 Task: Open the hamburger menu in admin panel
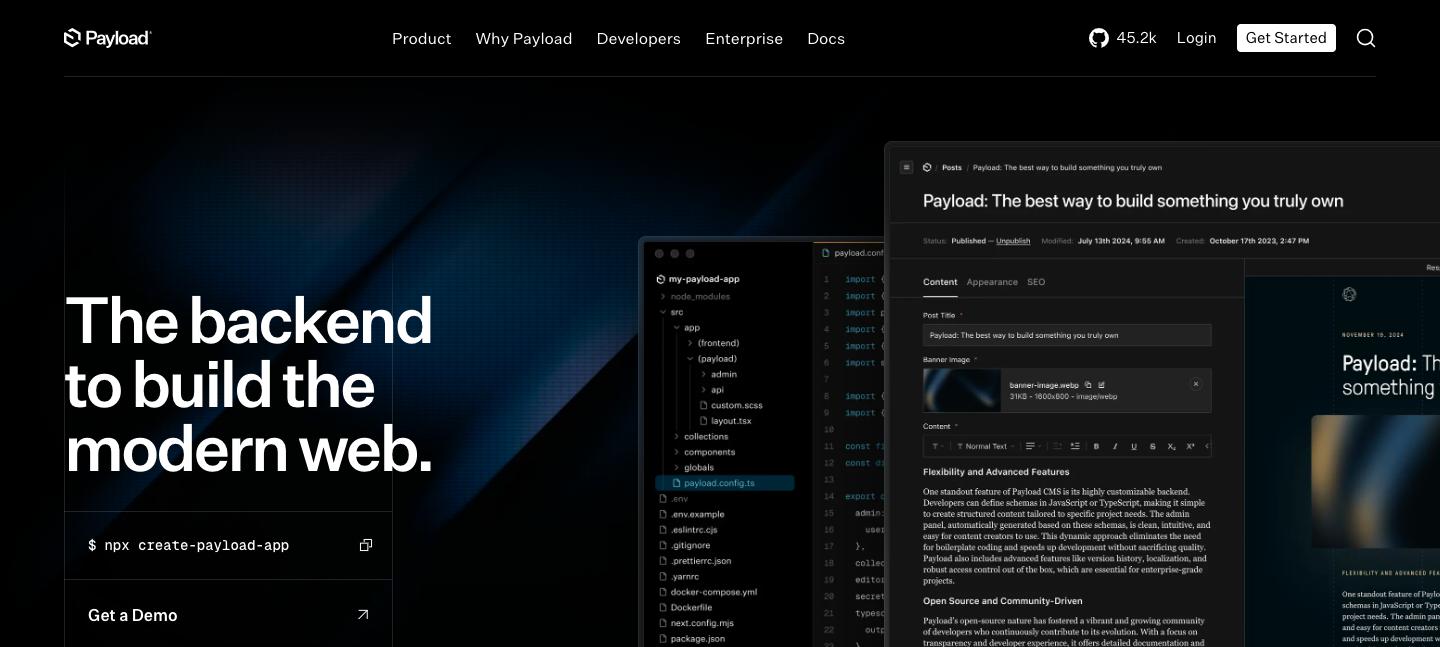click(906, 167)
